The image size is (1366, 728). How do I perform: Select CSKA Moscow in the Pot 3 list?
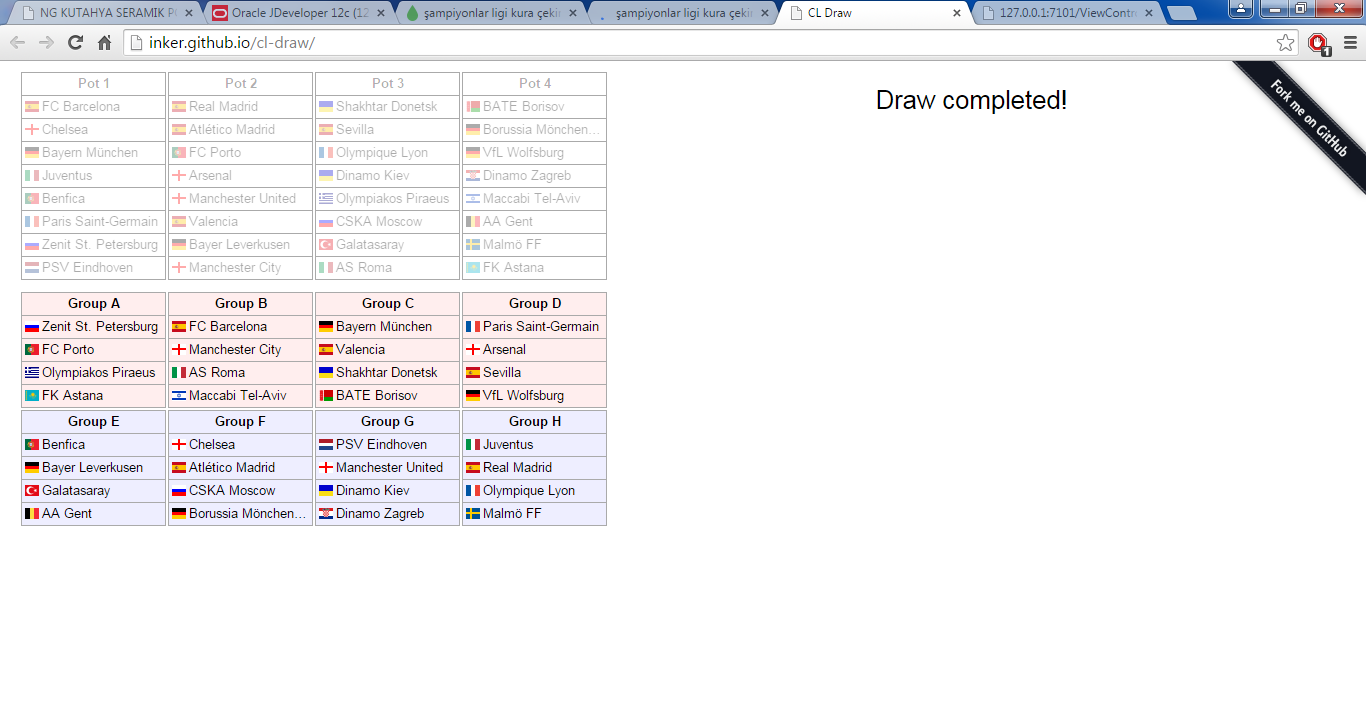388,222
